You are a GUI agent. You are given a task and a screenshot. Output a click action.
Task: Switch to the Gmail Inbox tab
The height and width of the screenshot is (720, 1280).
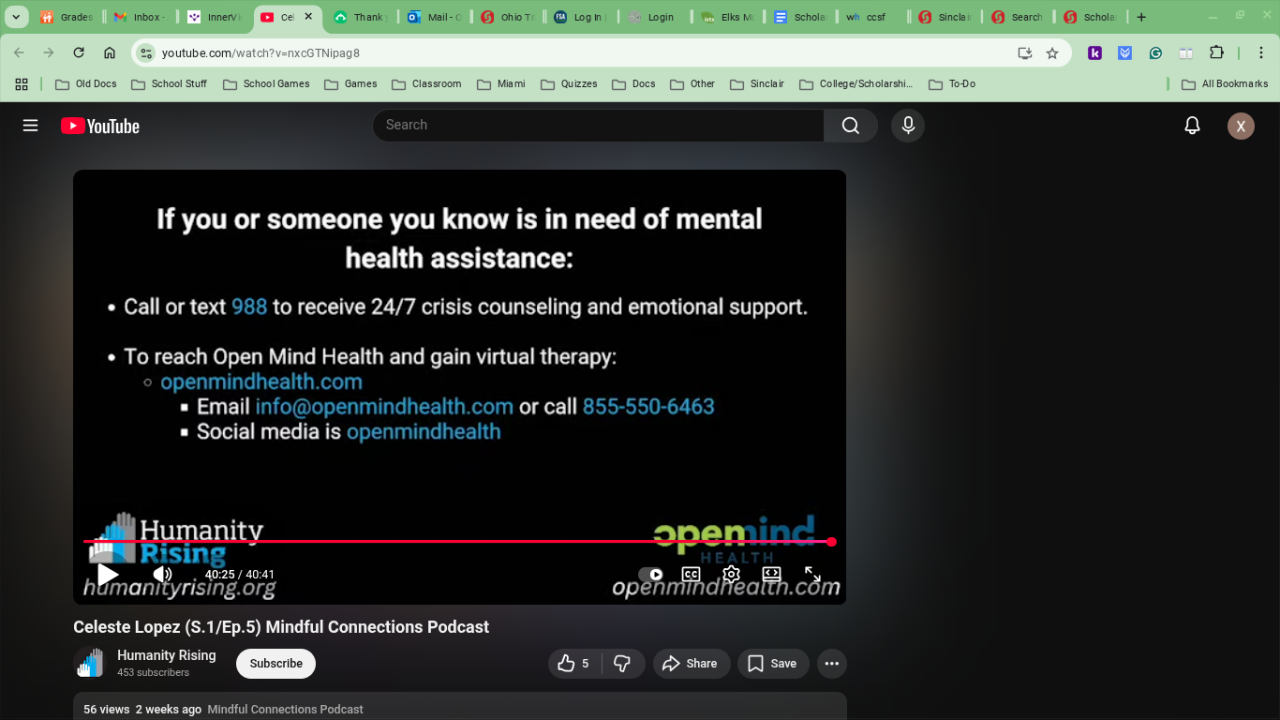(x=140, y=17)
